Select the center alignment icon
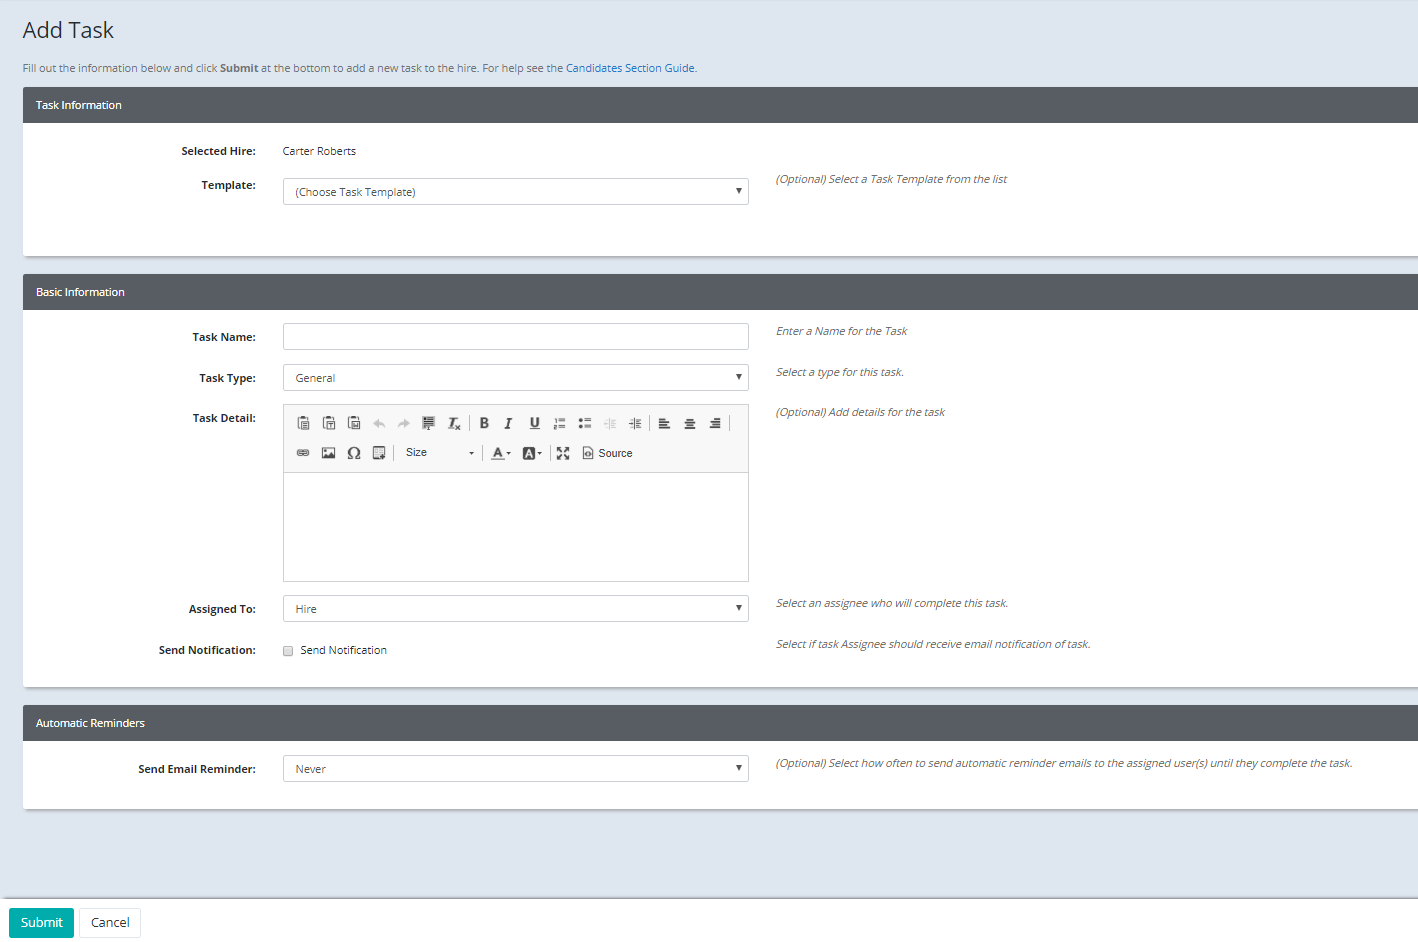The image size is (1418, 942). [x=689, y=422]
